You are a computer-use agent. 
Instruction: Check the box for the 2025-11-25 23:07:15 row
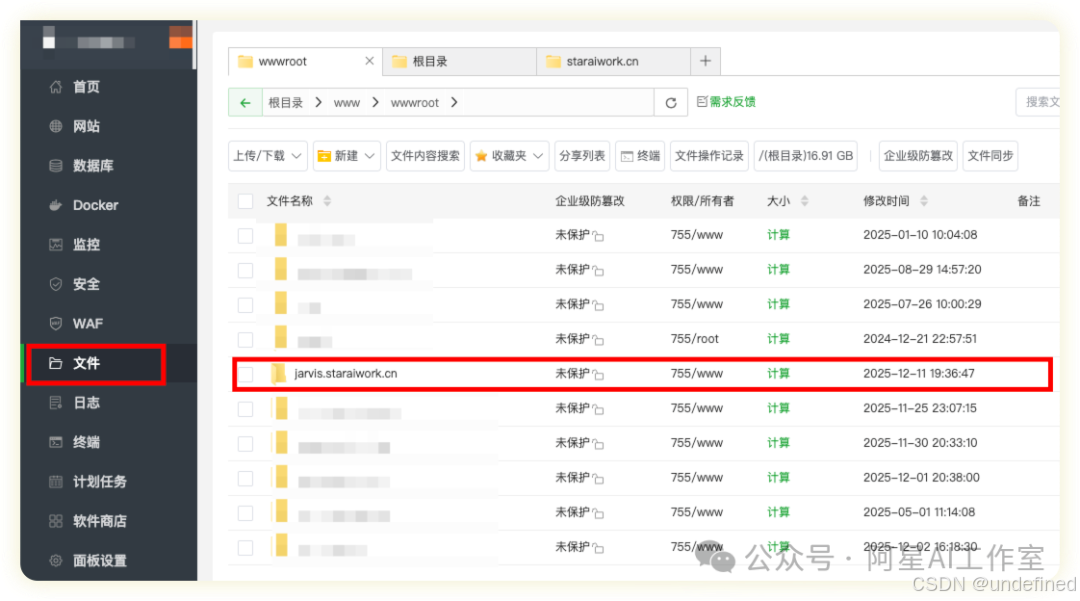click(245, 409)
